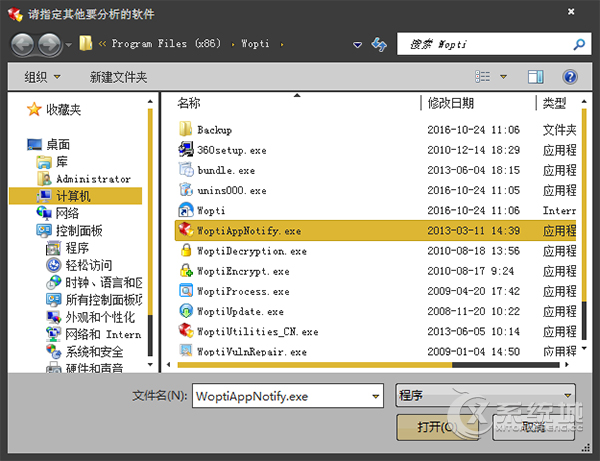Select Program Files (x86) in the address path
This screenshot has height=461, width=600.
166,43
